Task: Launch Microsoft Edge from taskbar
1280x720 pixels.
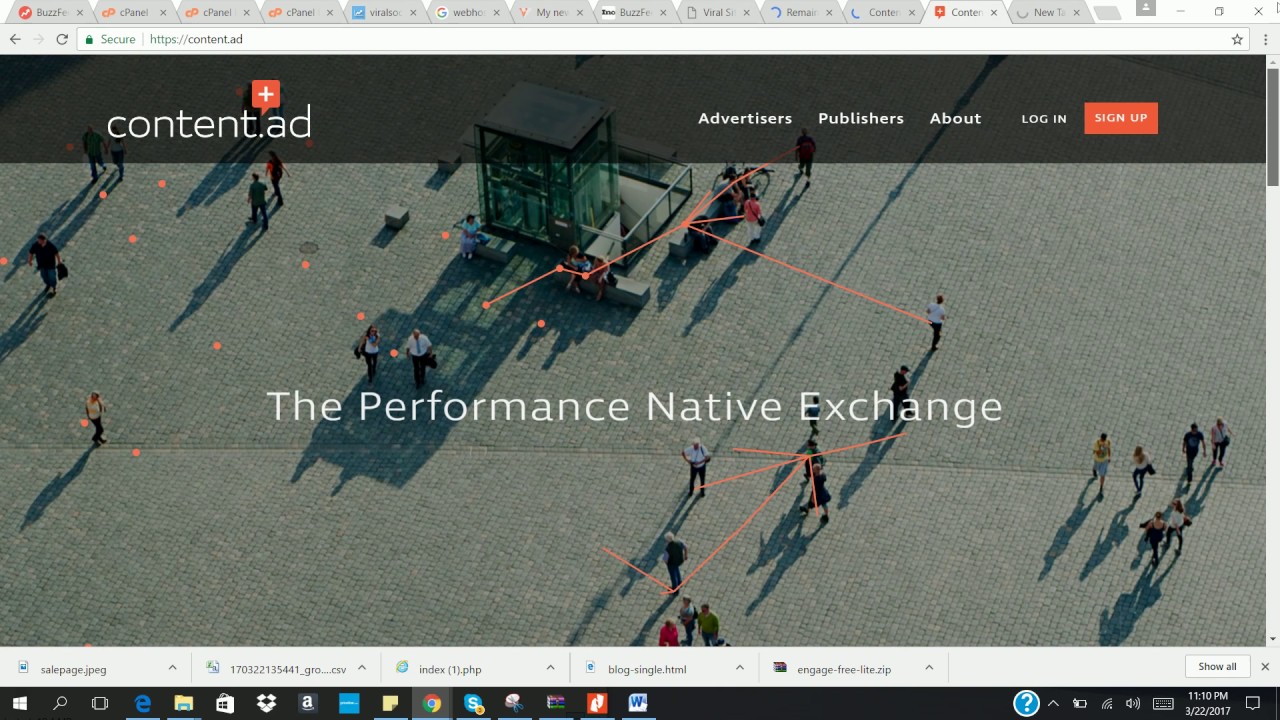Action: coord(142,703)
